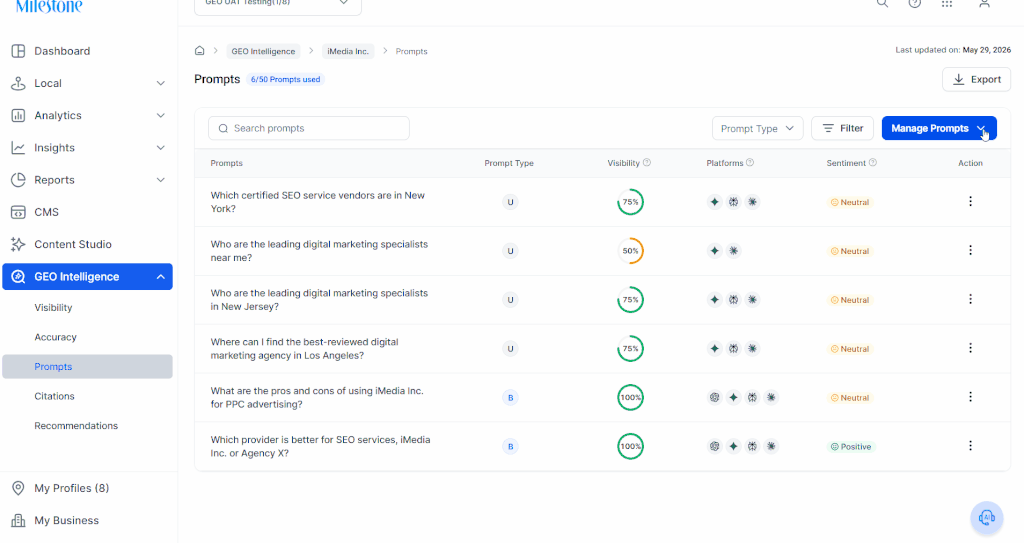Collapse the GEO Intelligence menu chevron
Image resolution: width=1024 pixels, height=543 pixels.
161,276
